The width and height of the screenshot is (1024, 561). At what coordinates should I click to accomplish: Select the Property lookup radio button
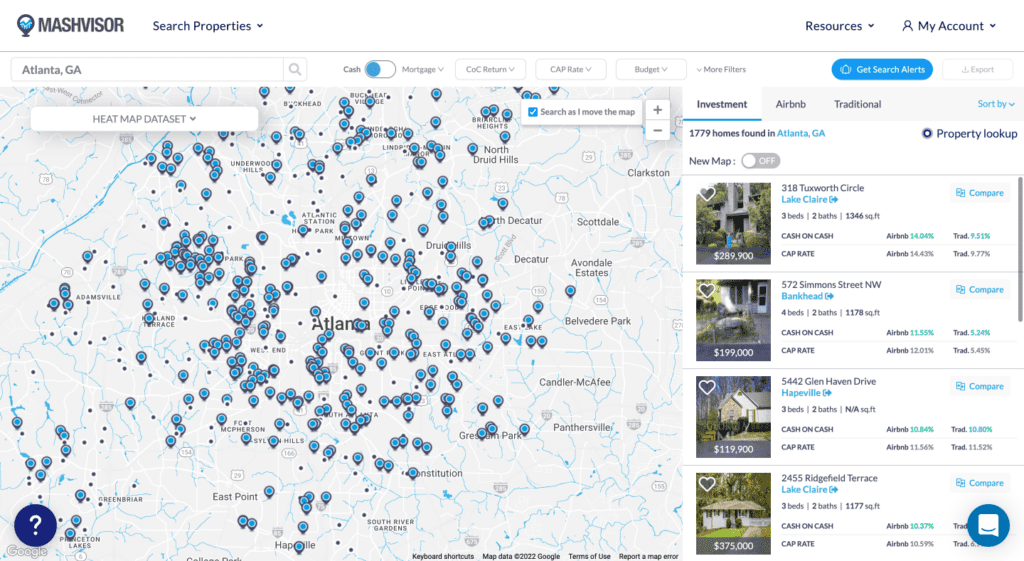pos(927,133)
